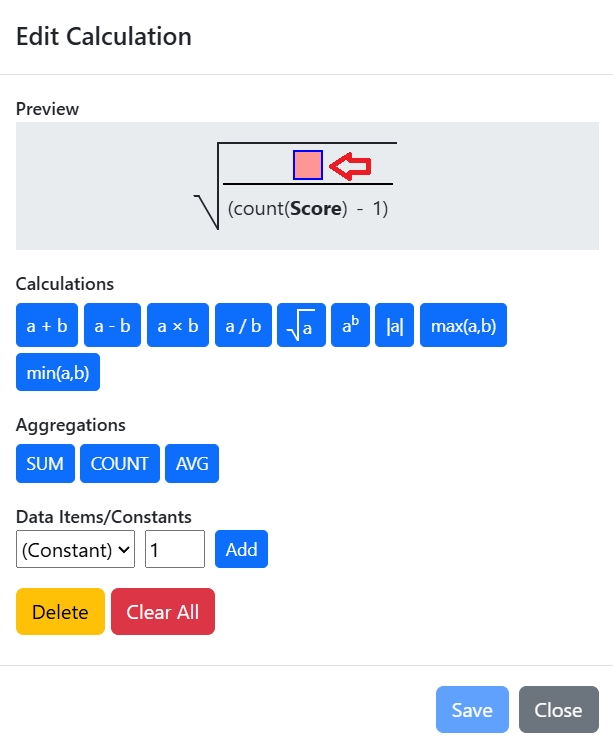Insert the min(a,b) function
Viewport: 613px width, 748px height.
point(58,372)
